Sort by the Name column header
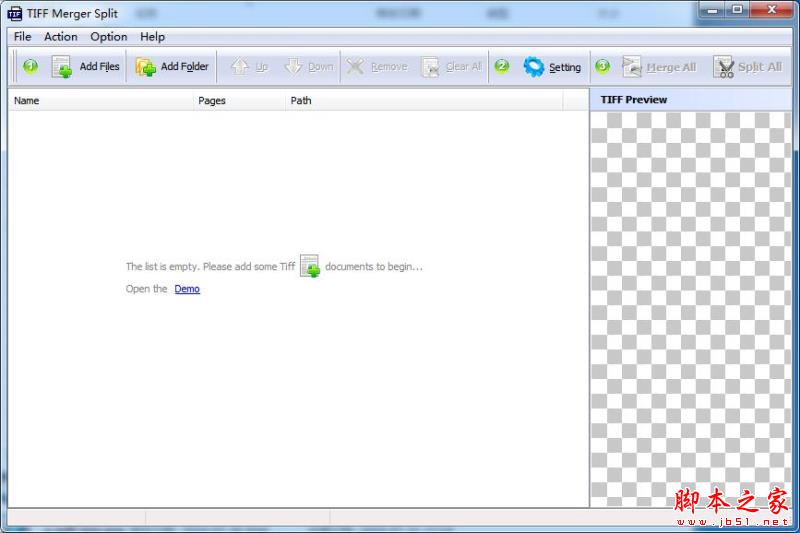The width and height of the screenshot is (800, 533). coord(101,100)
